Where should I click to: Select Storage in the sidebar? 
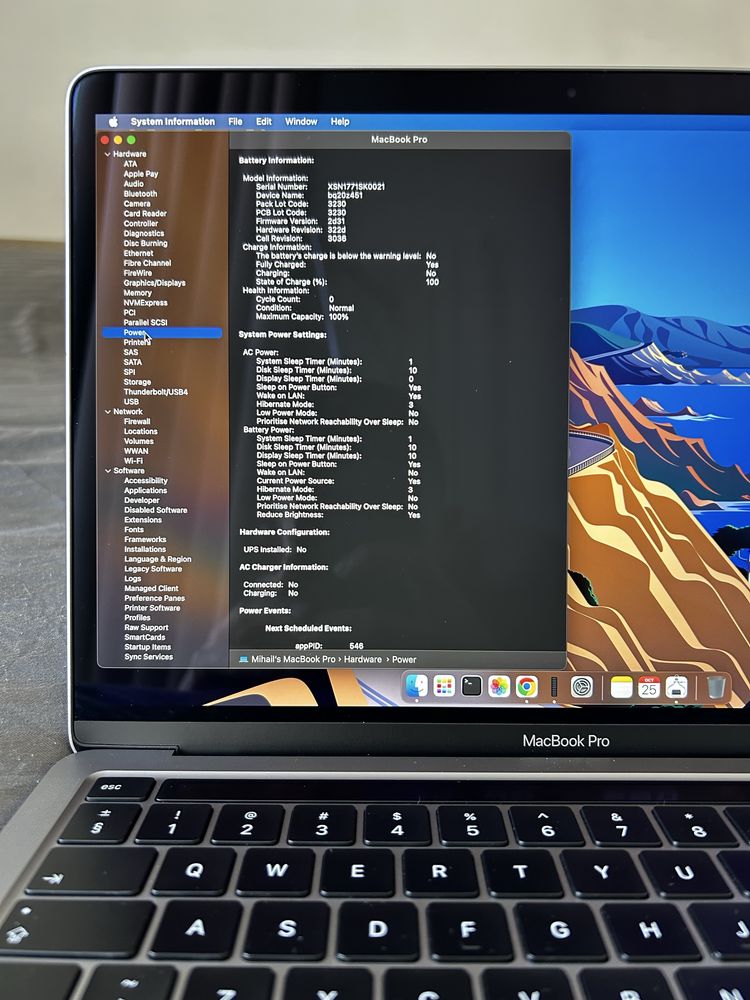click(x=137, y=382)
